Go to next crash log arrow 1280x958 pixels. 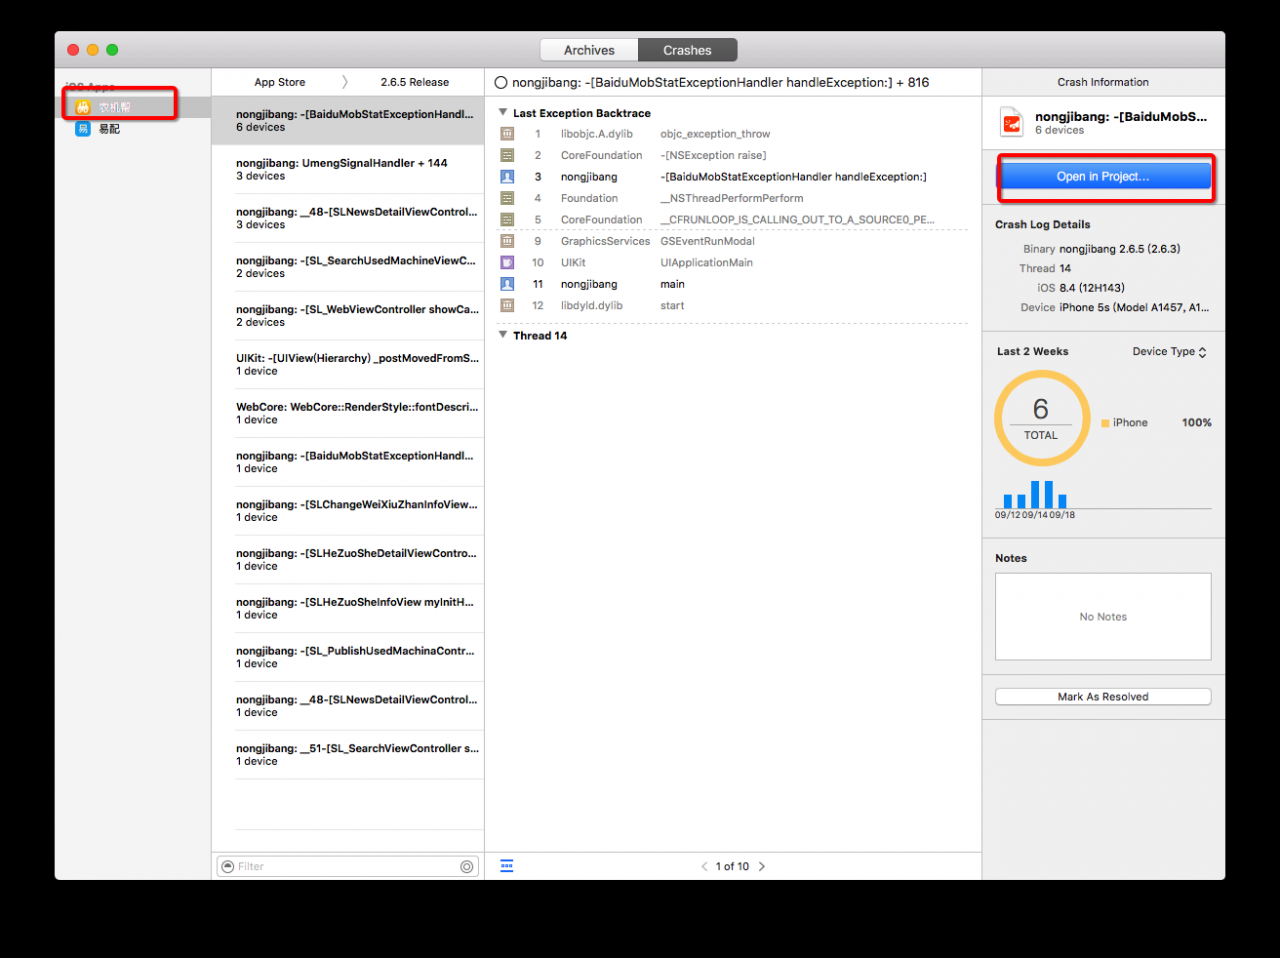(762, 867)
